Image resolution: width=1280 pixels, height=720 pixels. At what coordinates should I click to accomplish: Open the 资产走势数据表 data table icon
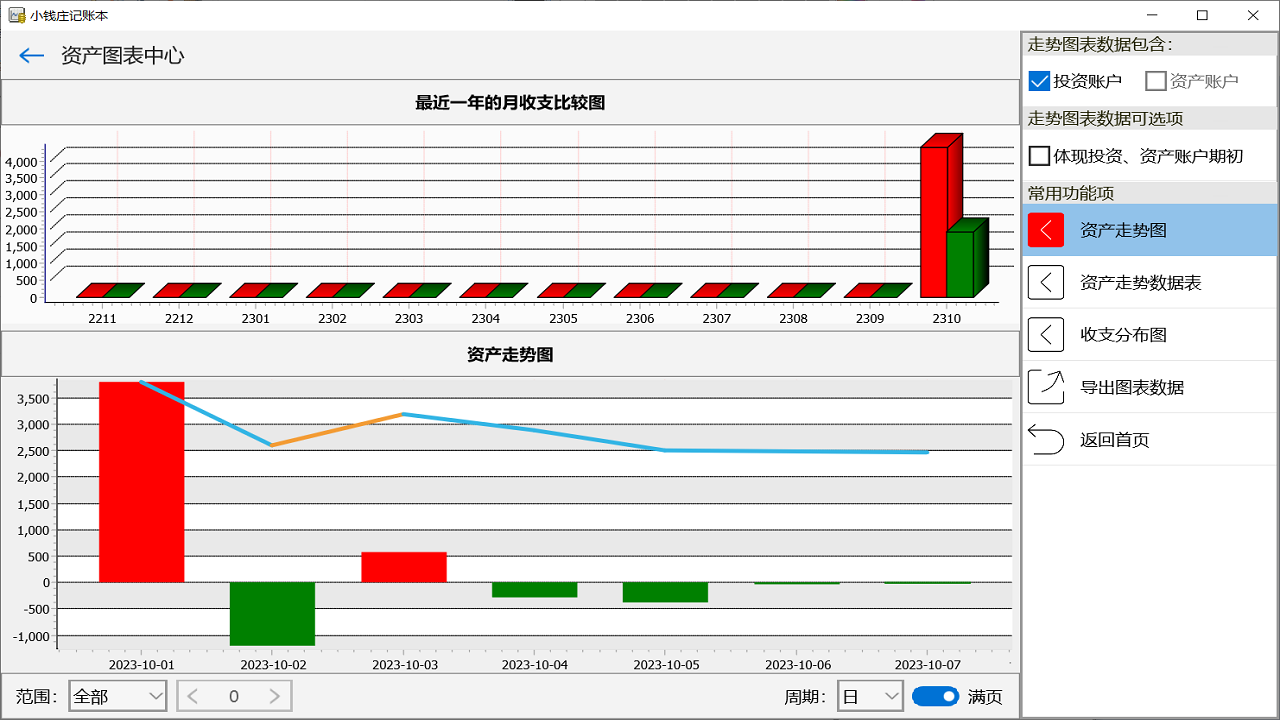(x=1045, y=281)
